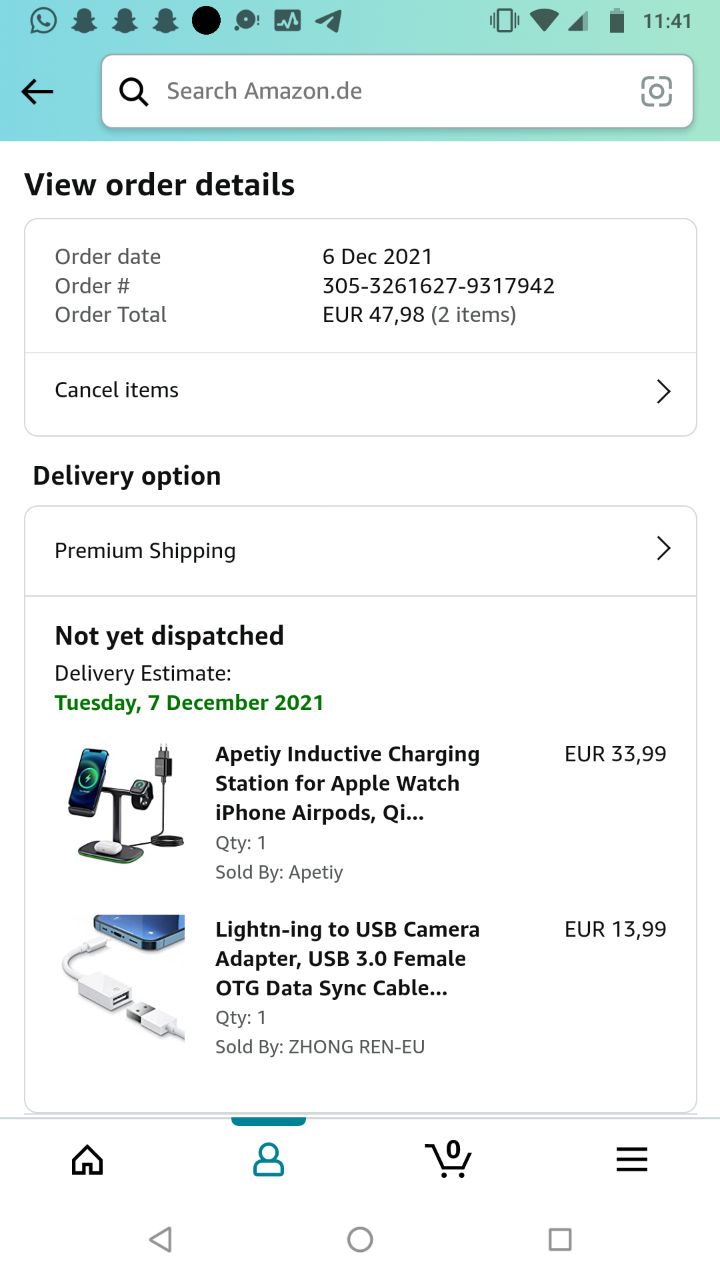Image resolution: width=720 pixels, height=1280 pixels.
Task: Open the Apetiy Inductive Charging Station link
Action: tap(347, 783)
